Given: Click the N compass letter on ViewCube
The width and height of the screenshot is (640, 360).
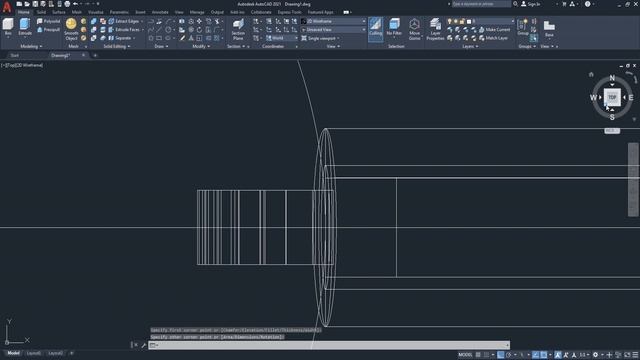Looking at the screenshot, I should (x=612, y=78).
